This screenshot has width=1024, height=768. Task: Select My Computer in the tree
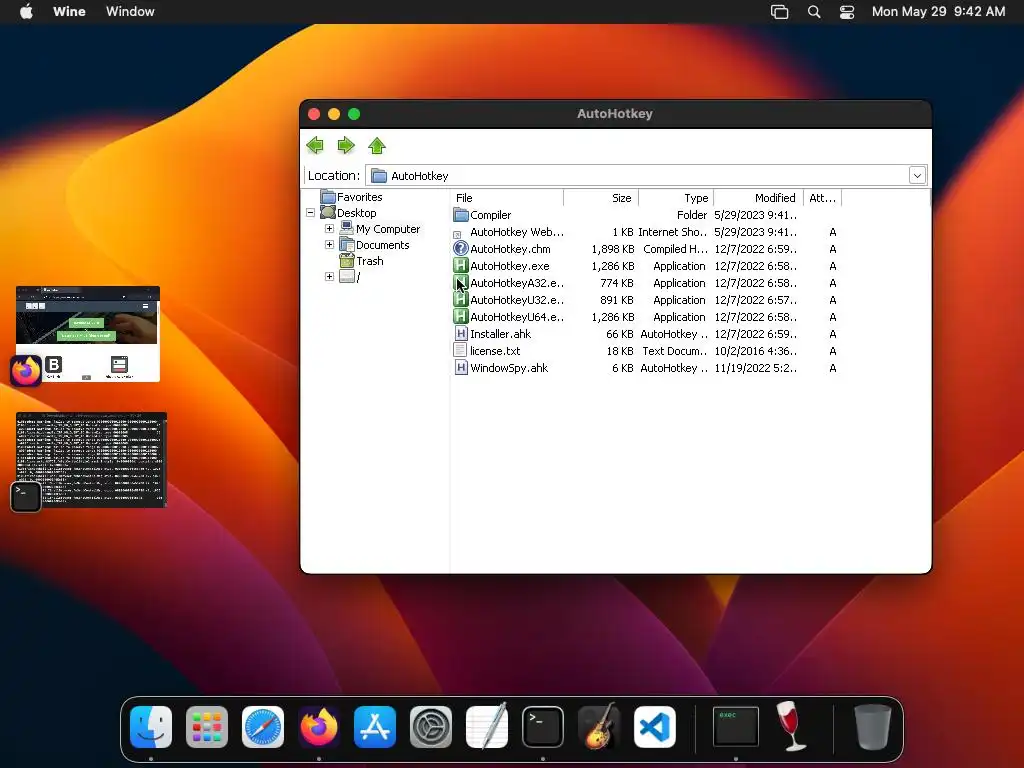[388, 229]
